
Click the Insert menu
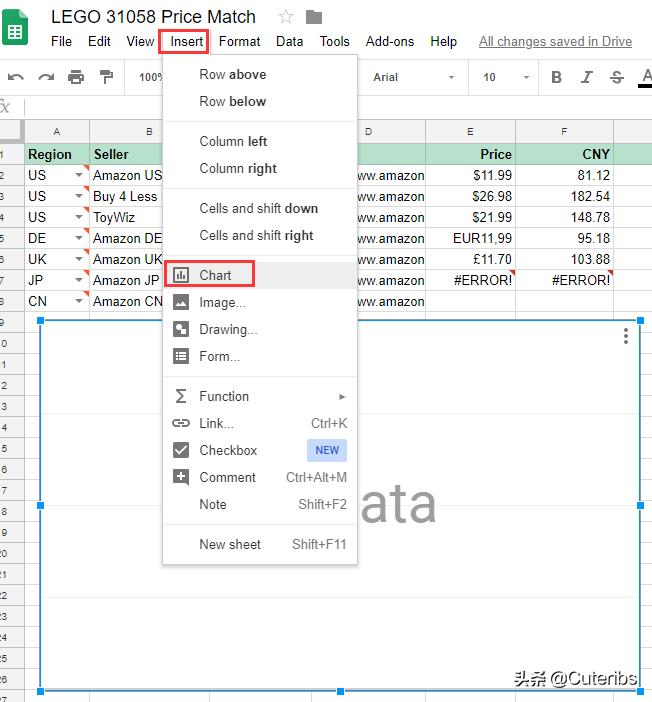[186, 42]
